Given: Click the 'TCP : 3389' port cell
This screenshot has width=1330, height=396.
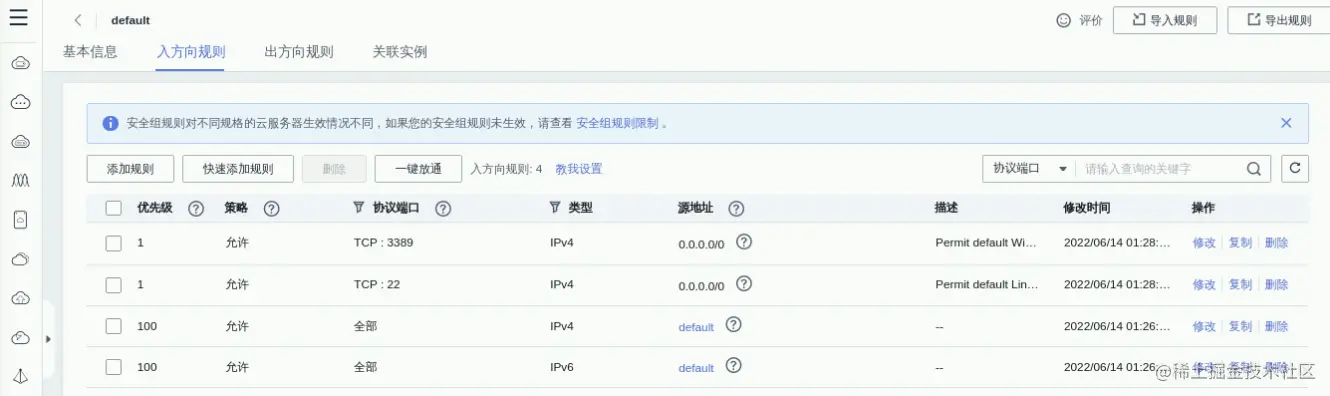Looking at the screenshot, I should pyautogui.click(x=383, y=243).
